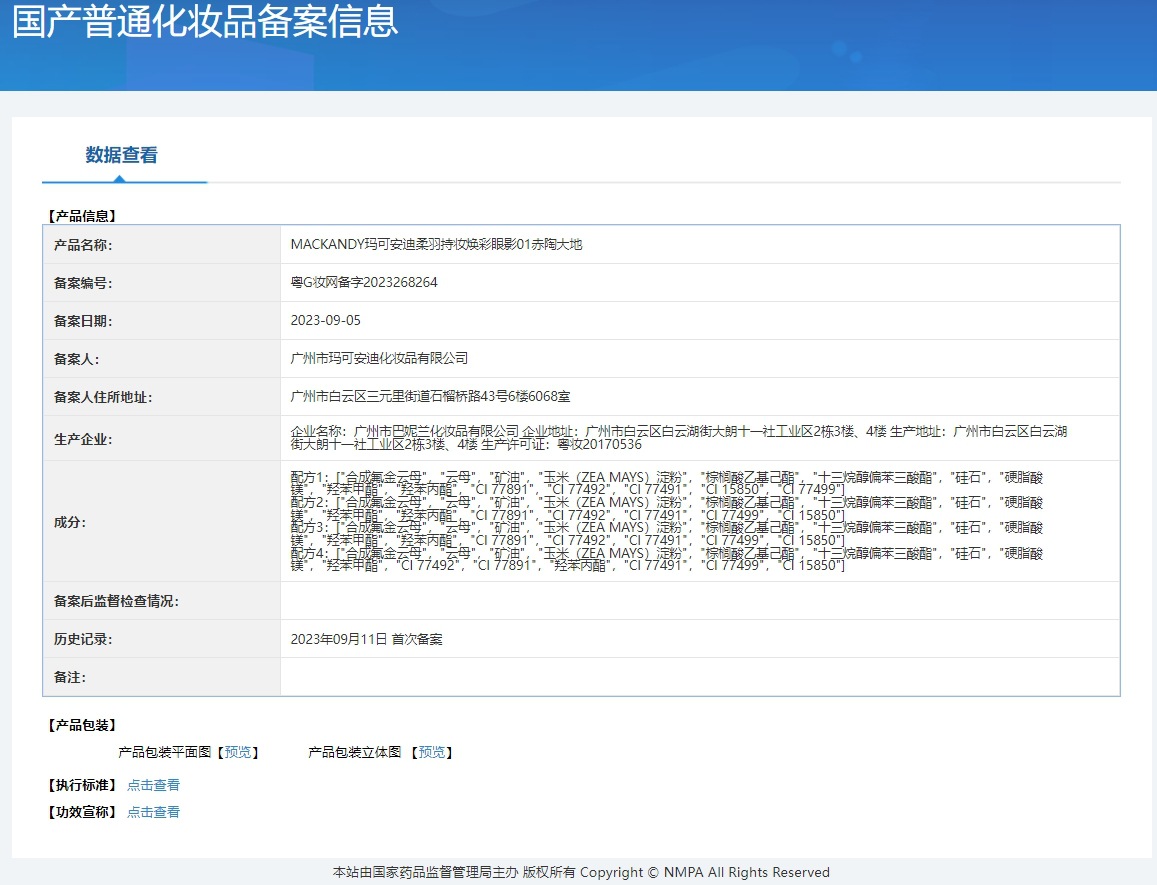This screenshot has height=885, width=1157.
Task: Open 预览 for 产品包装平面图
Action: [237, 752]
